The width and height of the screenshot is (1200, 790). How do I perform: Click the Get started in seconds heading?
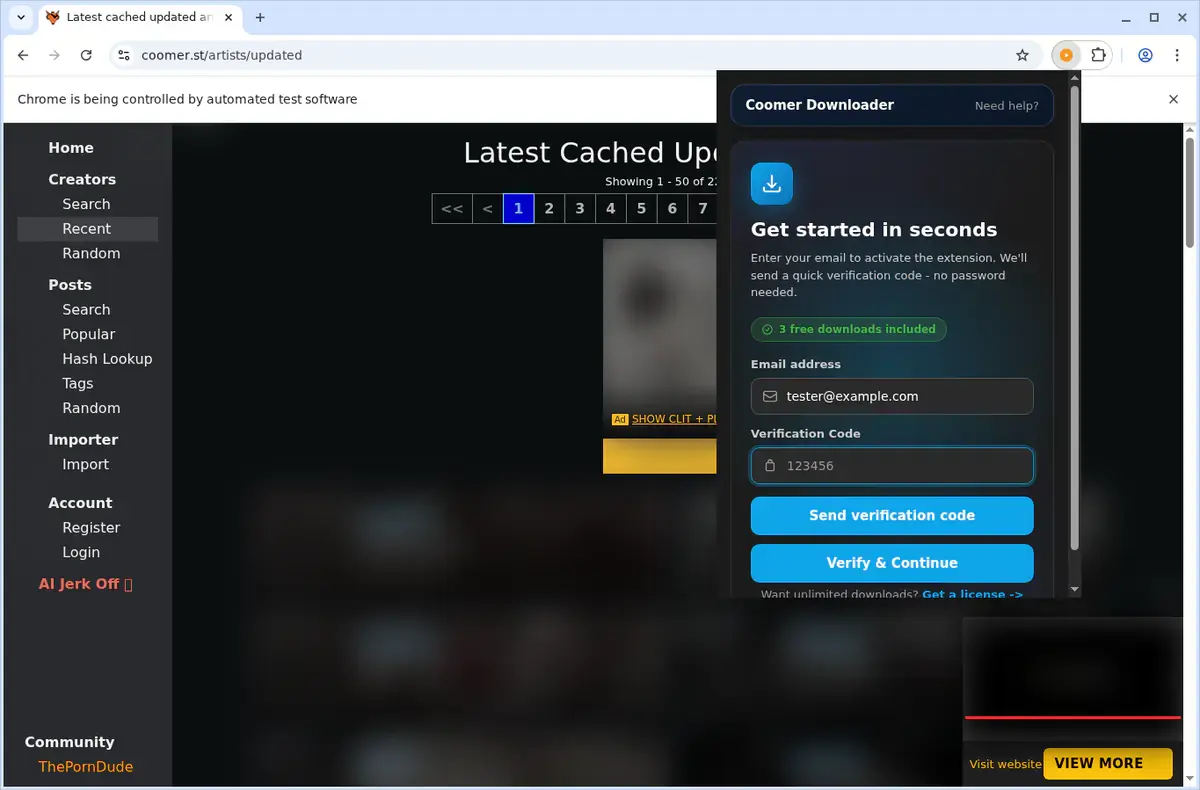[x=874, y=230]
